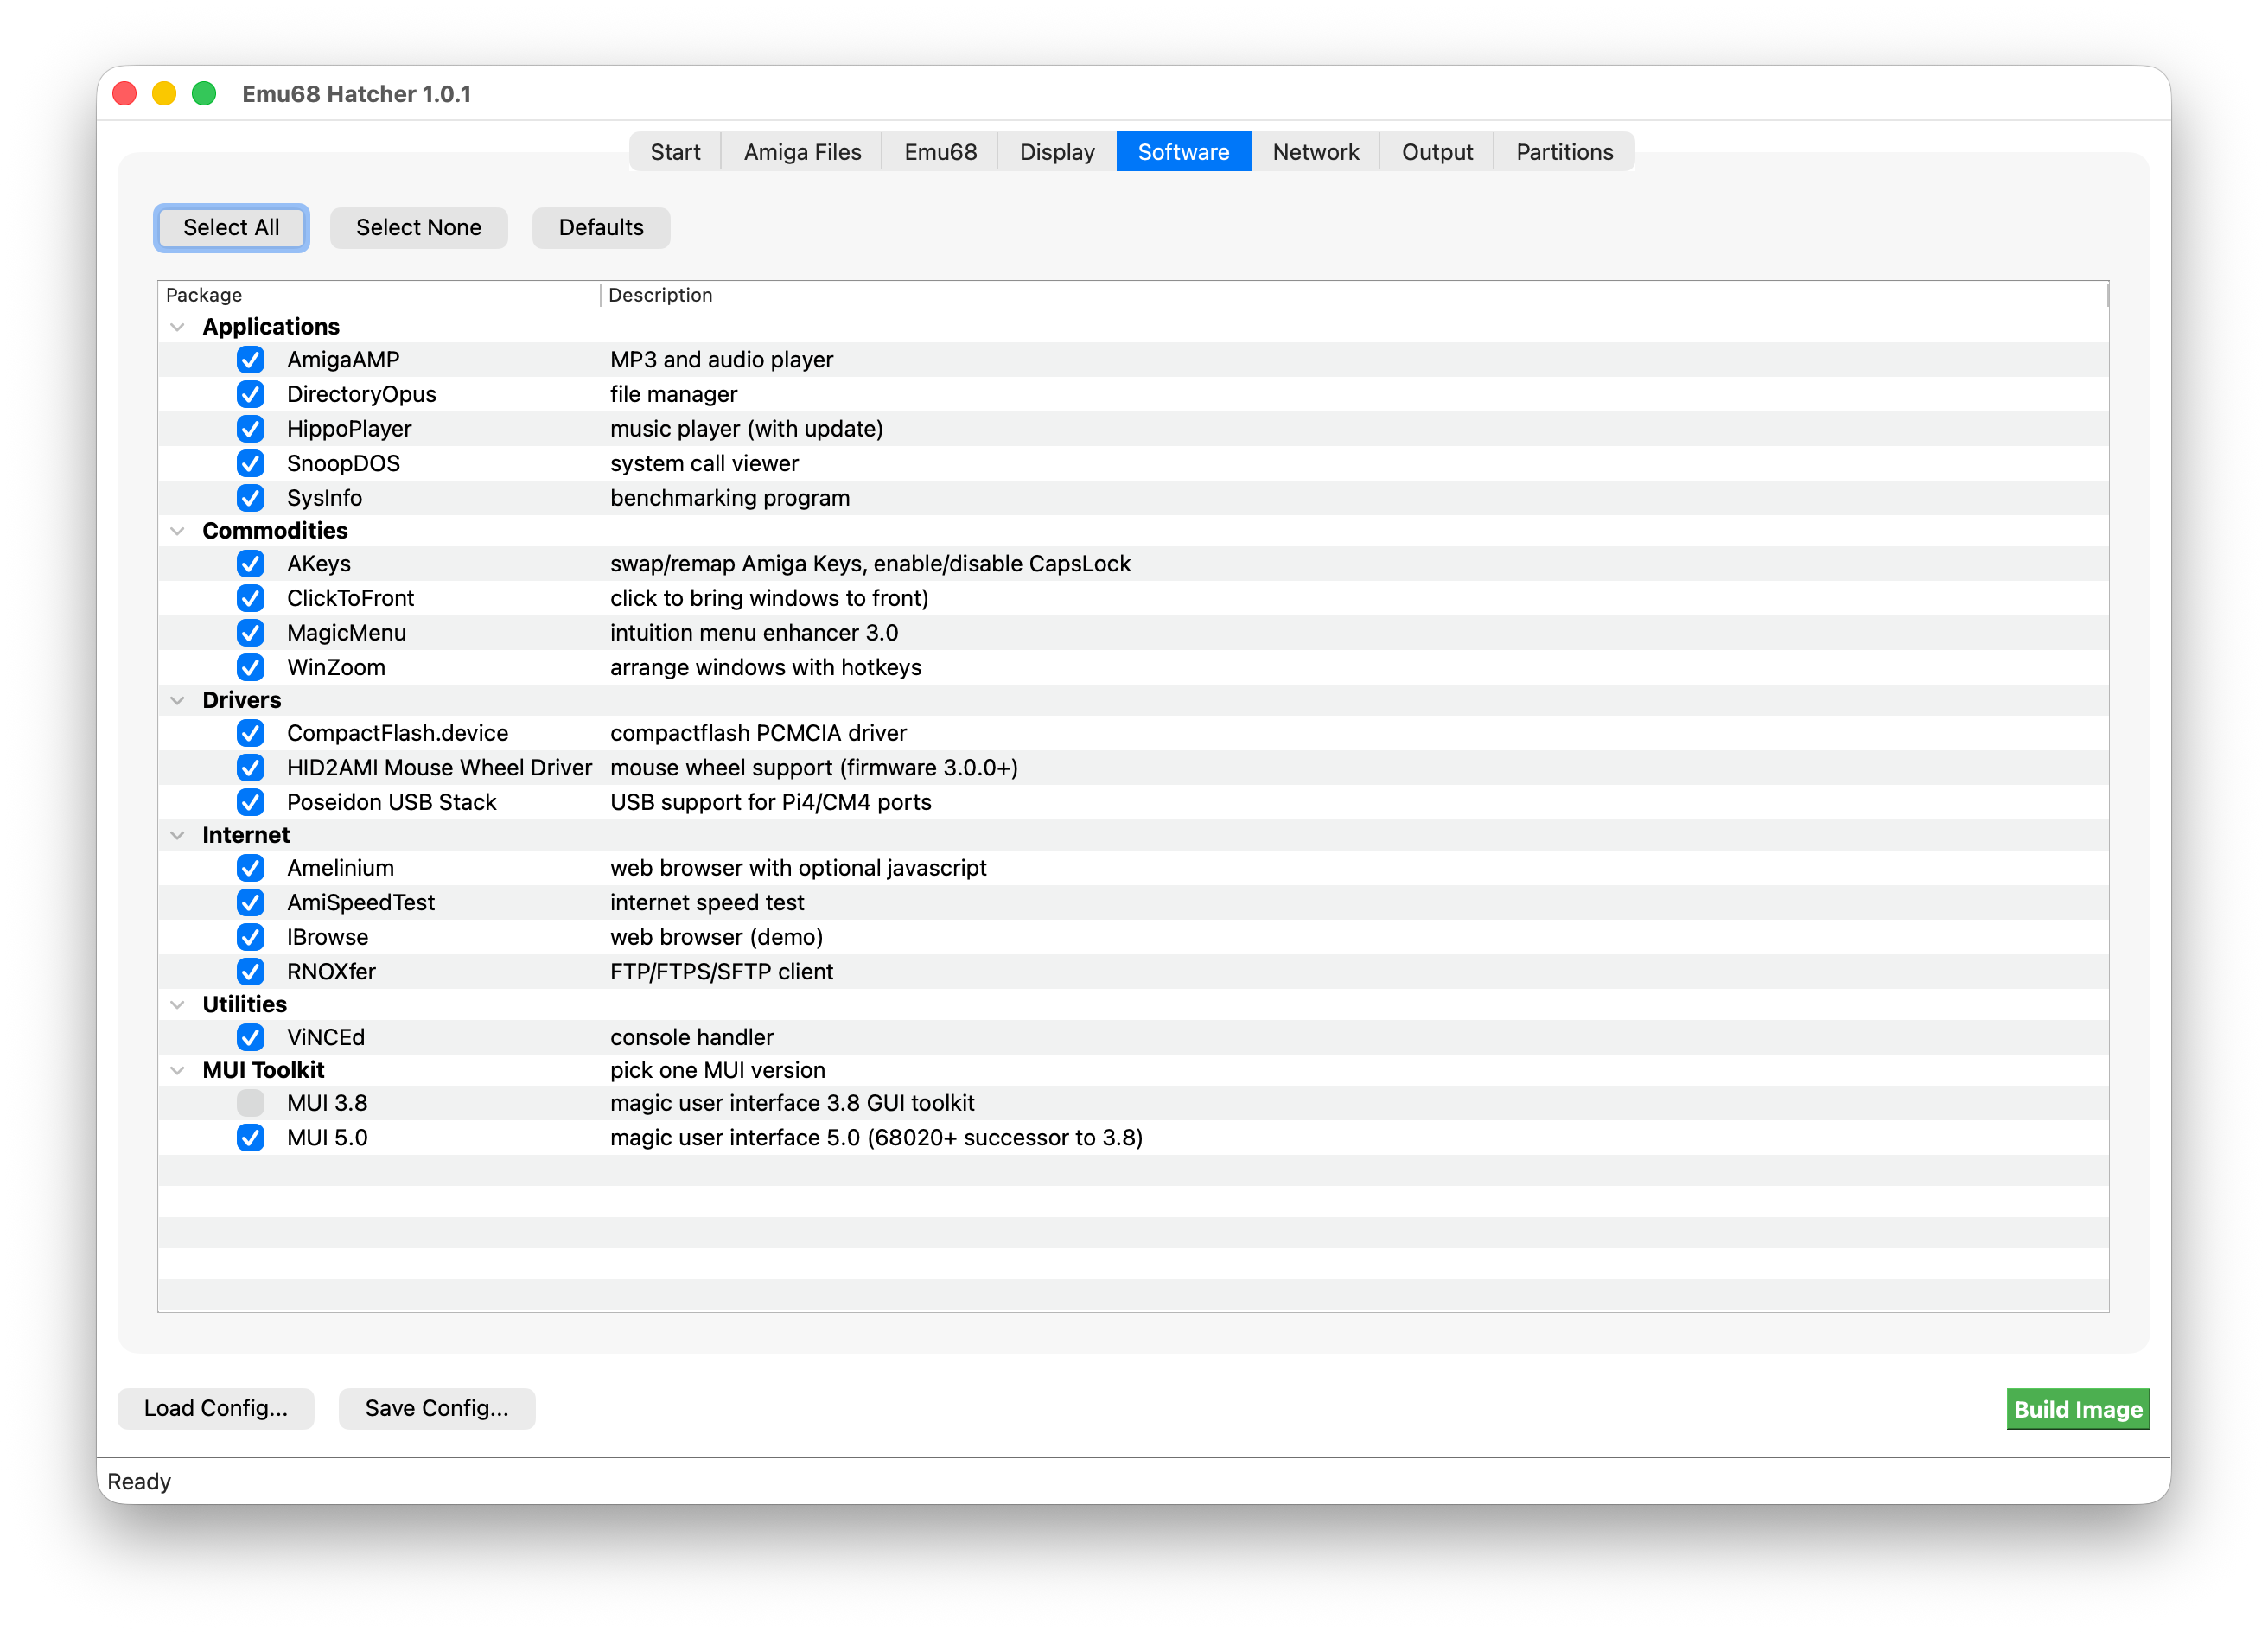
Task: Uncheck the AmigaAMP package checkbox
Action: (x=250, y=359)
